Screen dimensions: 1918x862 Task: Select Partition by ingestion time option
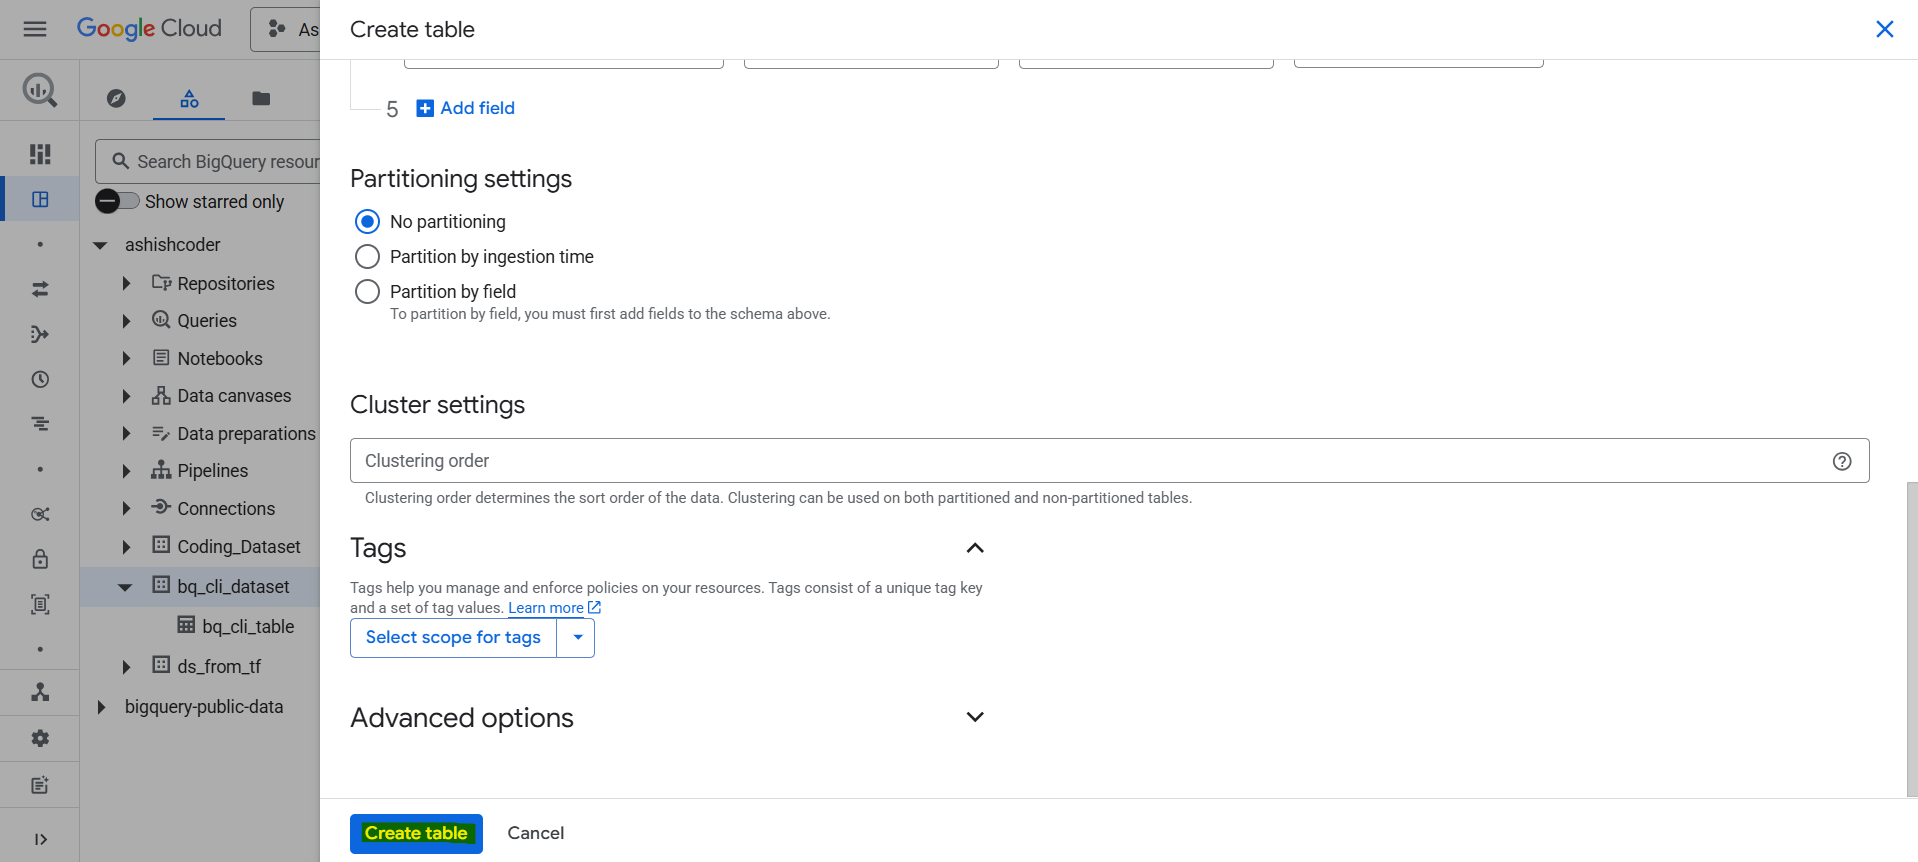(367, 256)
